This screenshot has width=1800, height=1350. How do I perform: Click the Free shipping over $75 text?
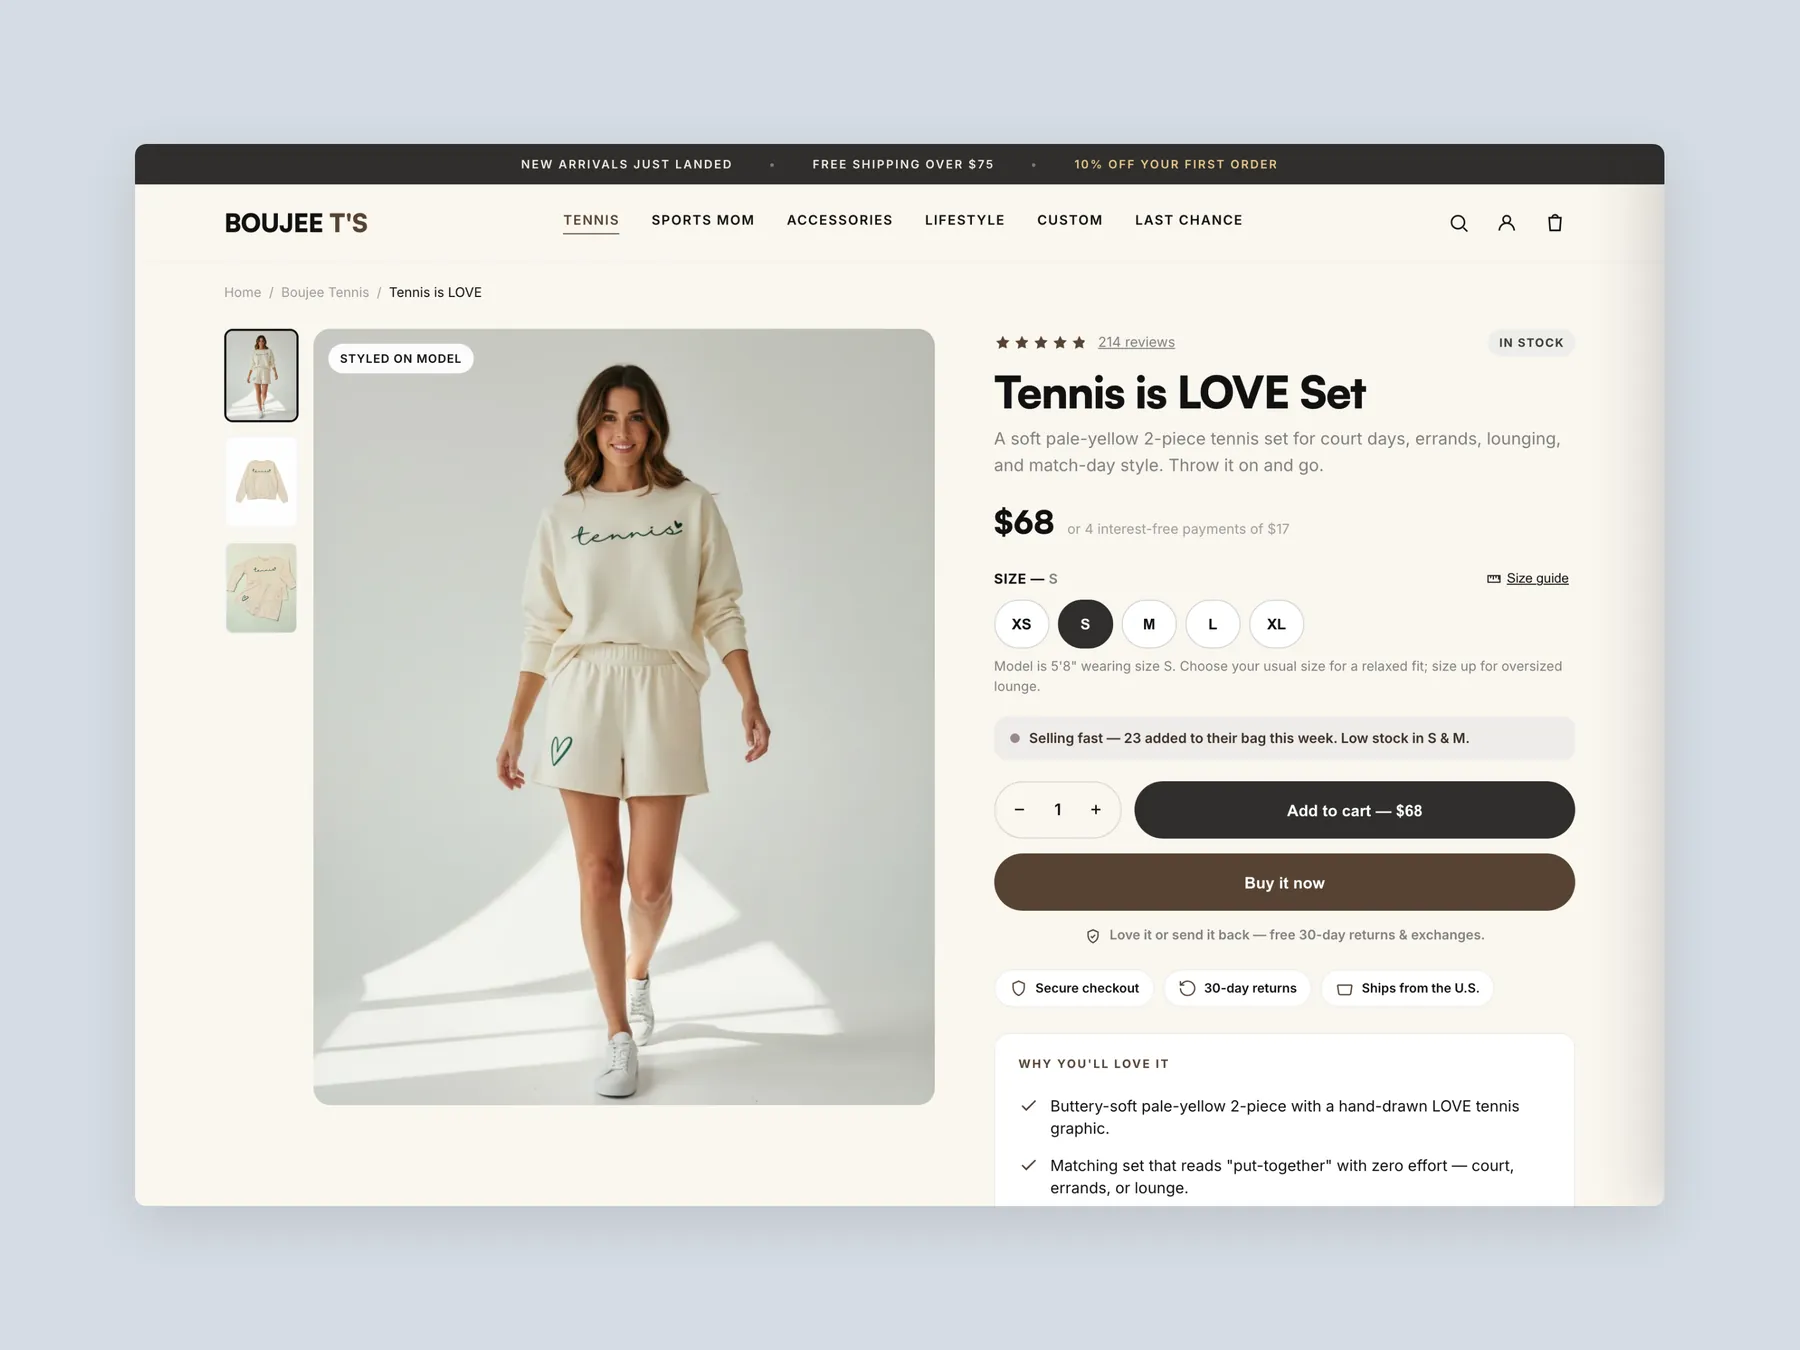(x=903, y=164)
